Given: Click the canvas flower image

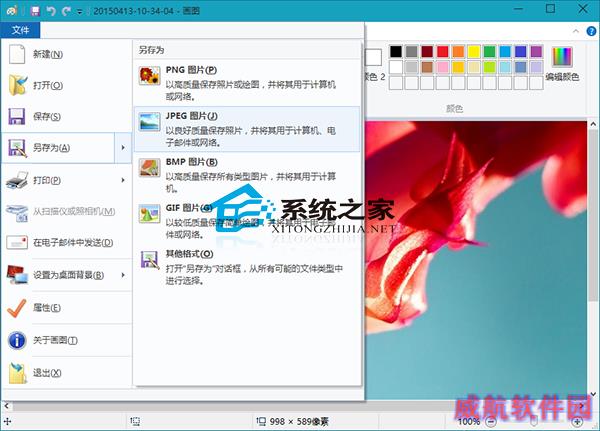Looking at the screenshot, I should tap(476, 260).
